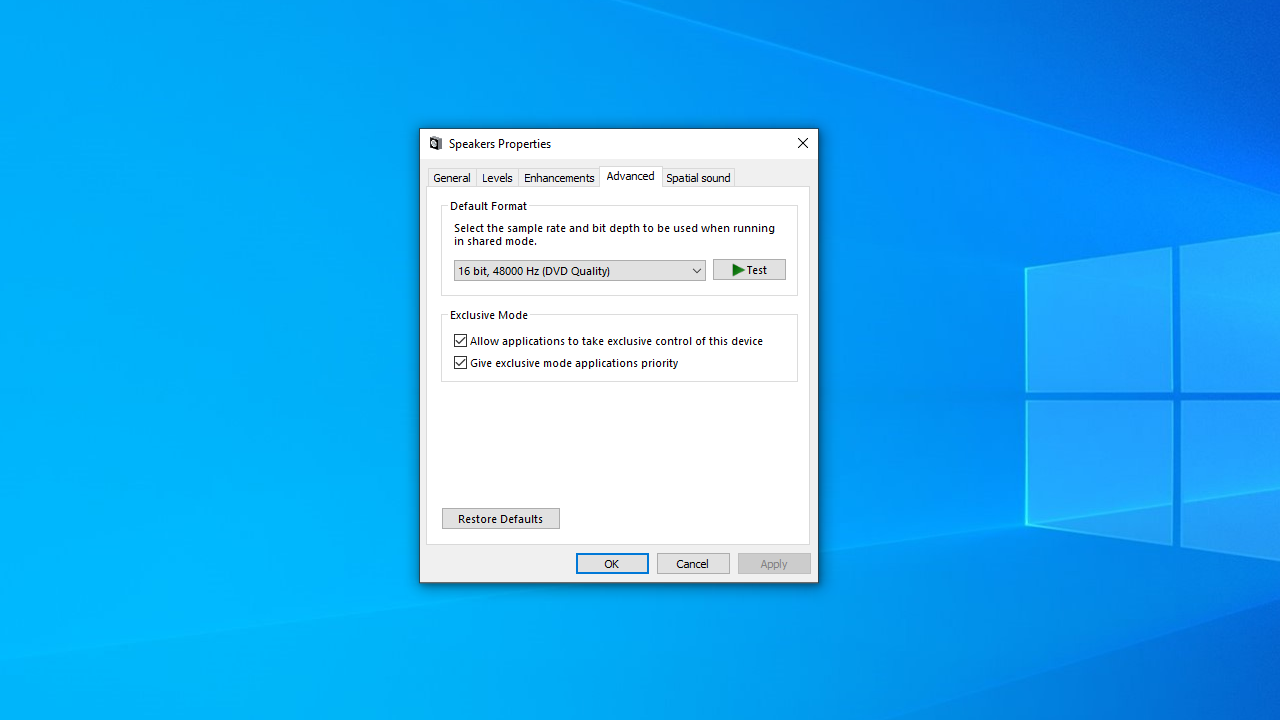Image resolution: width=1280 pixels, height=720 pixels.
Task: Click the '16 bit, 48000 Hz' format text
Action: point(534,271)
